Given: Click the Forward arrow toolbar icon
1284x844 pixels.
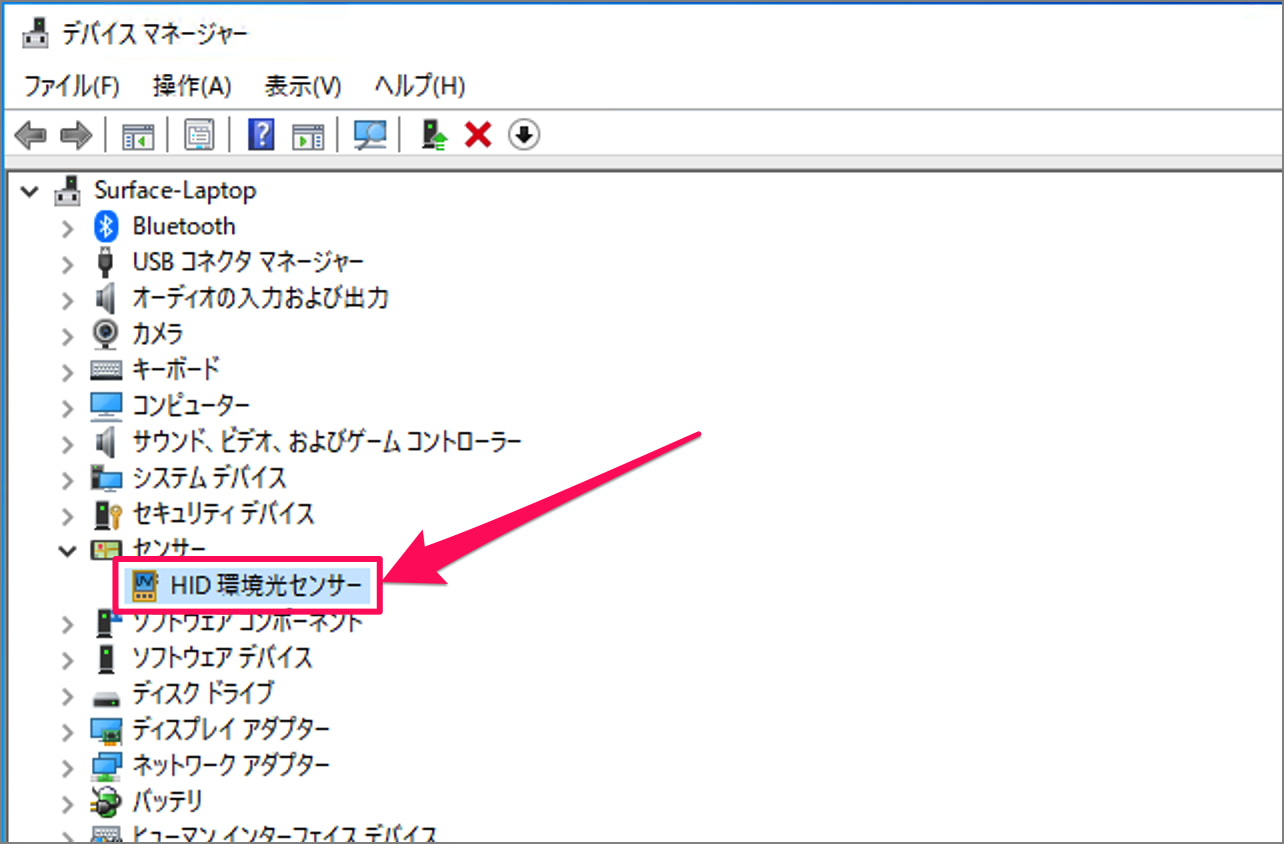Looking at the screenshot, I should click(77, 135).
